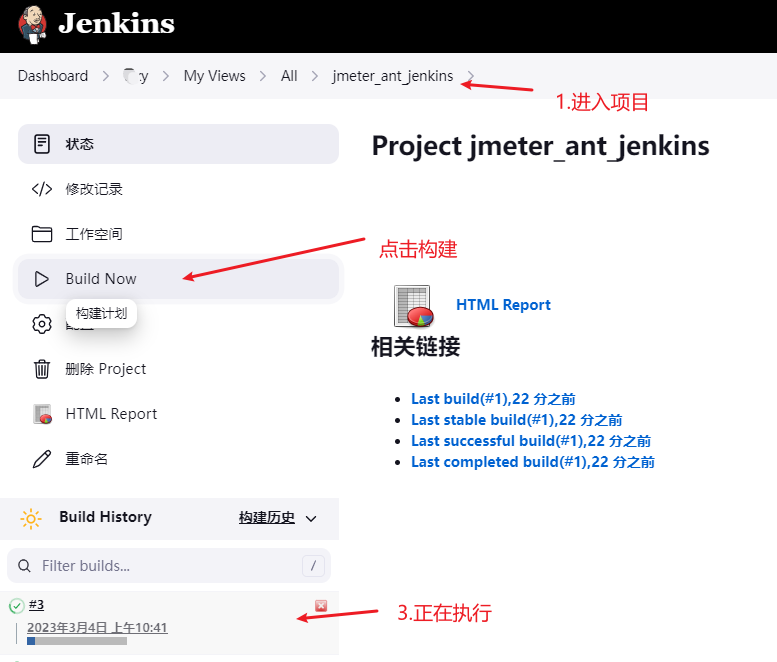
Task: Open the All breadcrumb view
Action: pos(289,76)
